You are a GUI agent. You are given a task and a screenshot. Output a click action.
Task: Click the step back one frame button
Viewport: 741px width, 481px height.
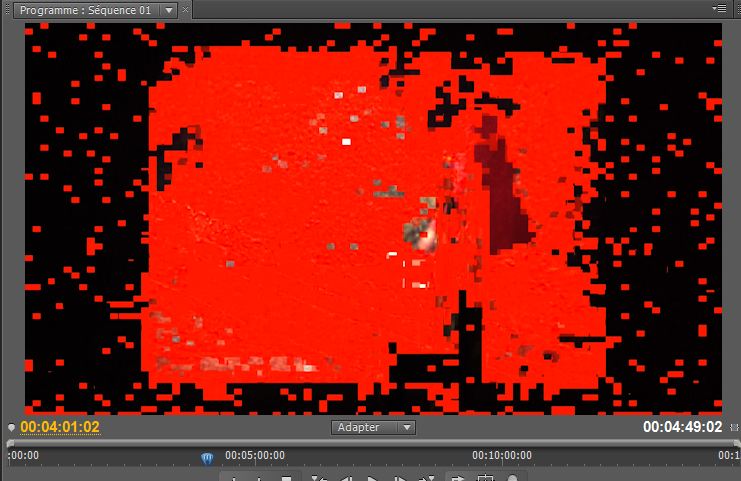point(347,478)
